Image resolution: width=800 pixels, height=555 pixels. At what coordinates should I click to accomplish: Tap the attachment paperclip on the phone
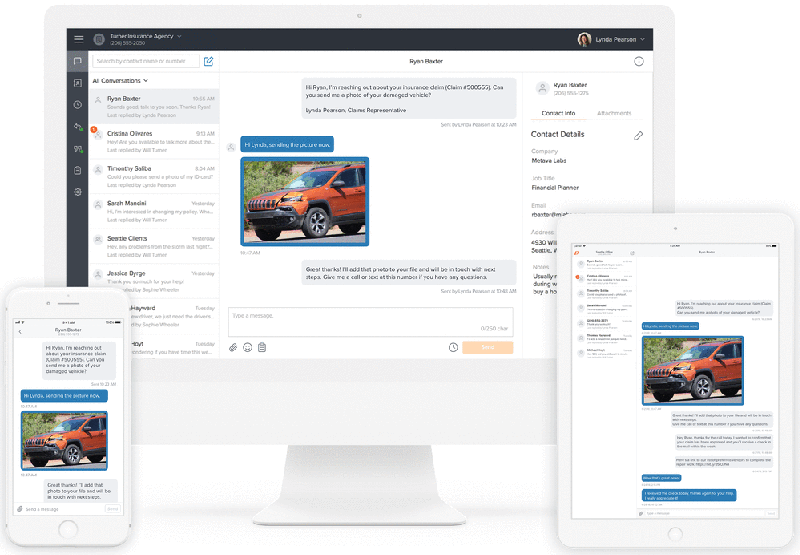pyautogui.click(x=20, y=509)
